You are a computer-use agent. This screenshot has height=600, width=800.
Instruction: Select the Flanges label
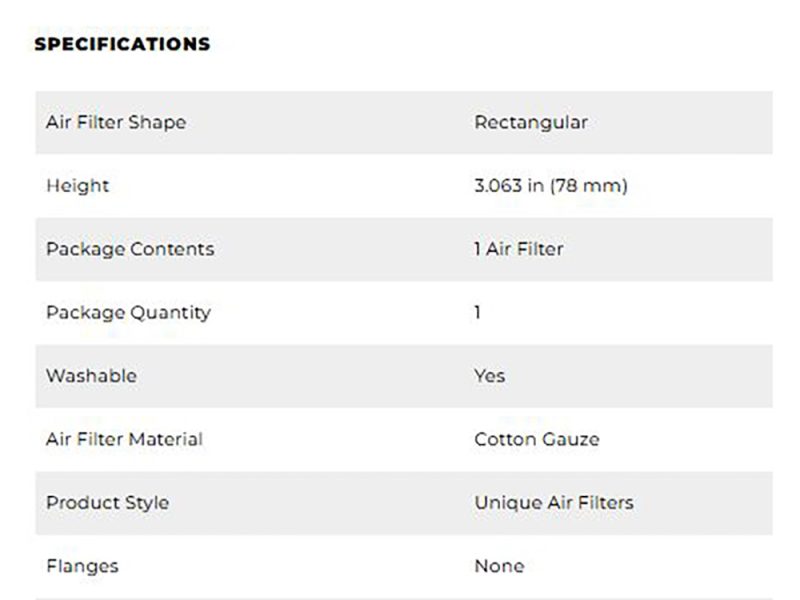point(82,566)
